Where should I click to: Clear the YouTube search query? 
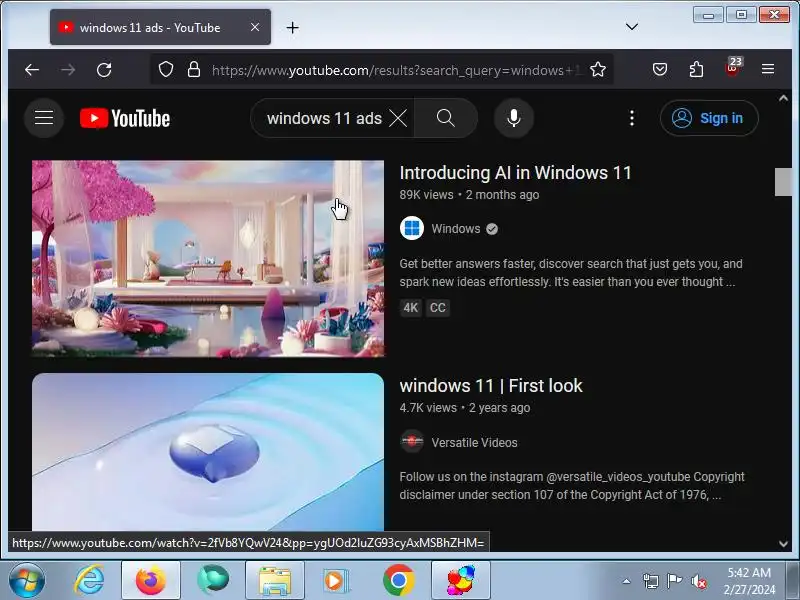point(398,118)
